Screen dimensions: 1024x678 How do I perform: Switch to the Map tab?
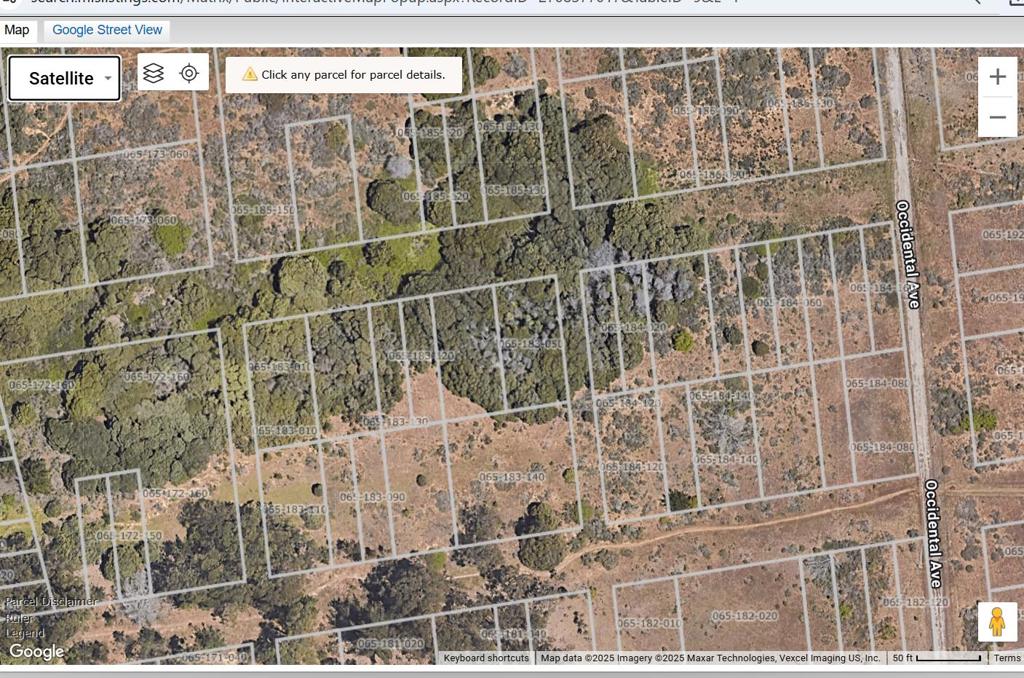17,30
